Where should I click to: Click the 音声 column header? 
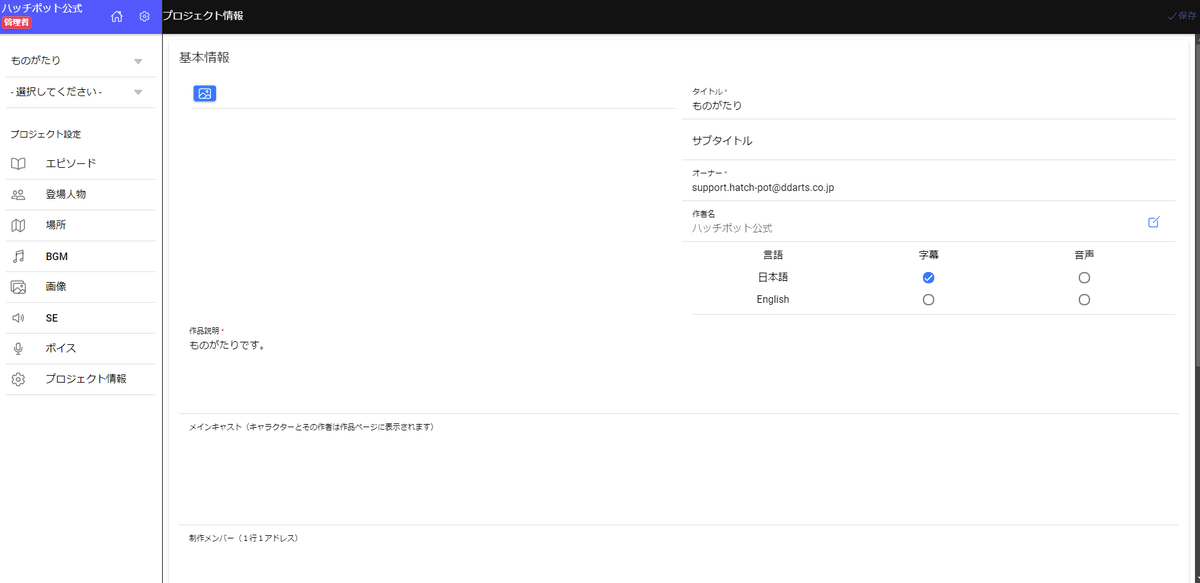pos(1084,255)
